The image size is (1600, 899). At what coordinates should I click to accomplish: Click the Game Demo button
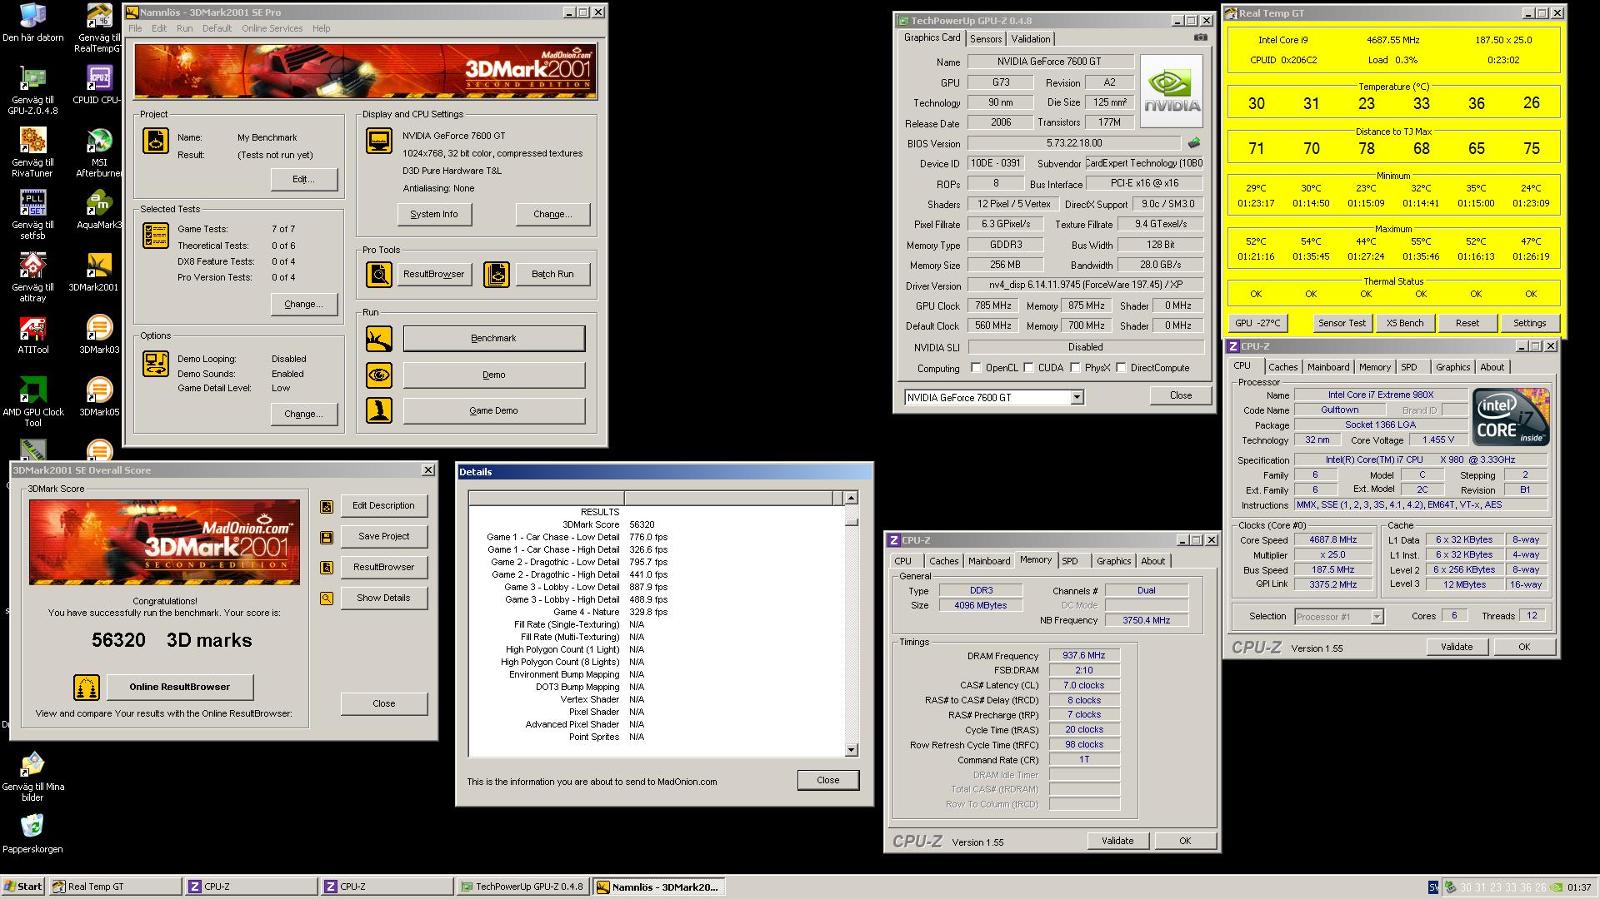coord(494,410)
